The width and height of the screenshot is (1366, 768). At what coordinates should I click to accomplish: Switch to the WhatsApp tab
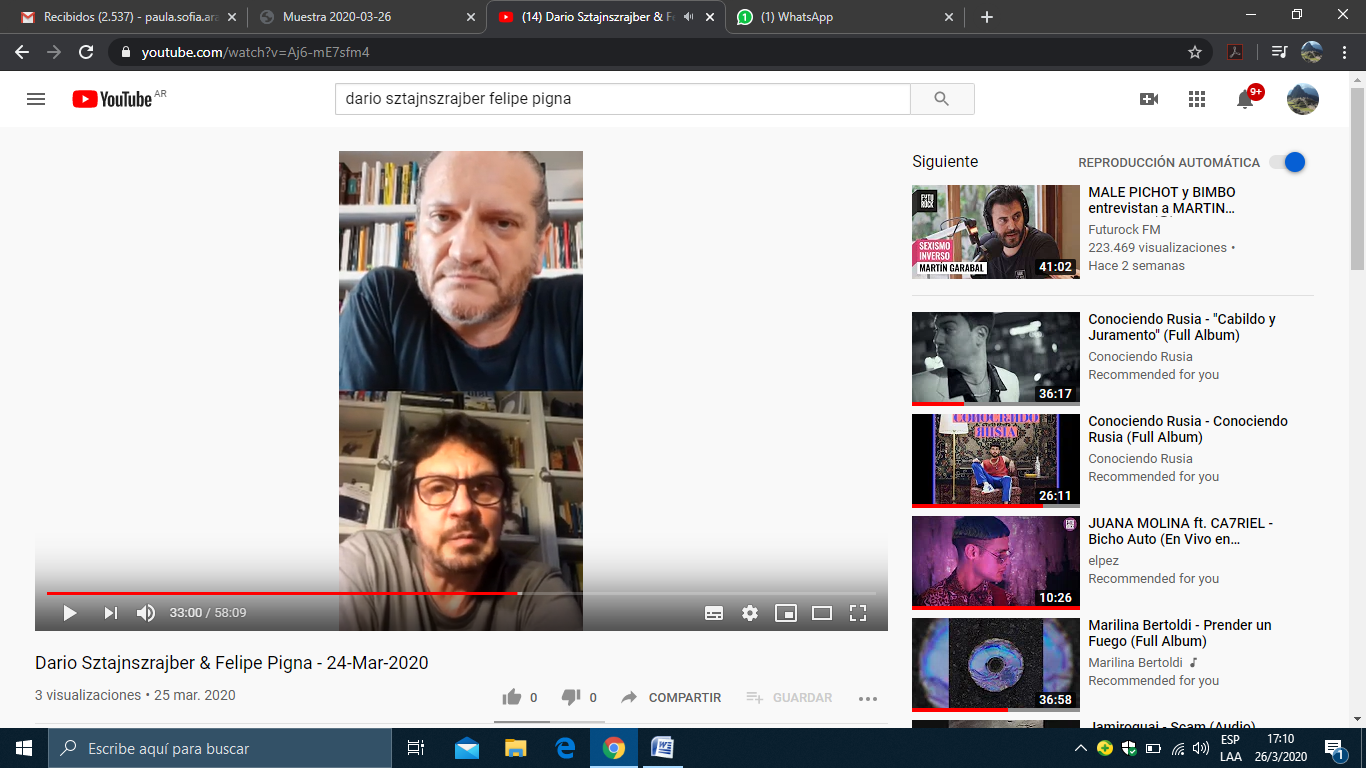(843, 17)
